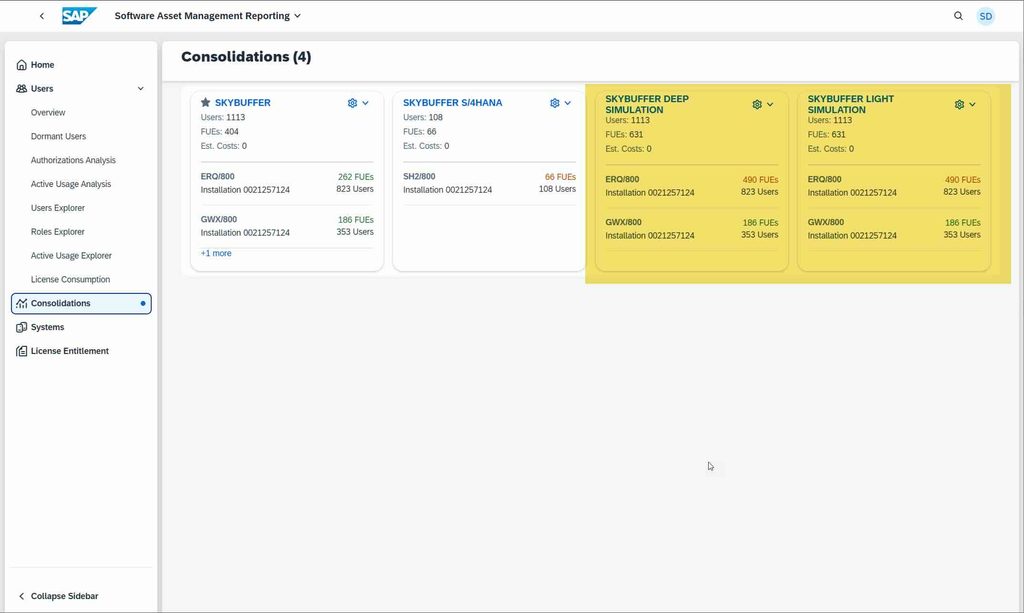
Task: Click ERQ/800 on SKYBUFFER card
Action: click(217, 176)
